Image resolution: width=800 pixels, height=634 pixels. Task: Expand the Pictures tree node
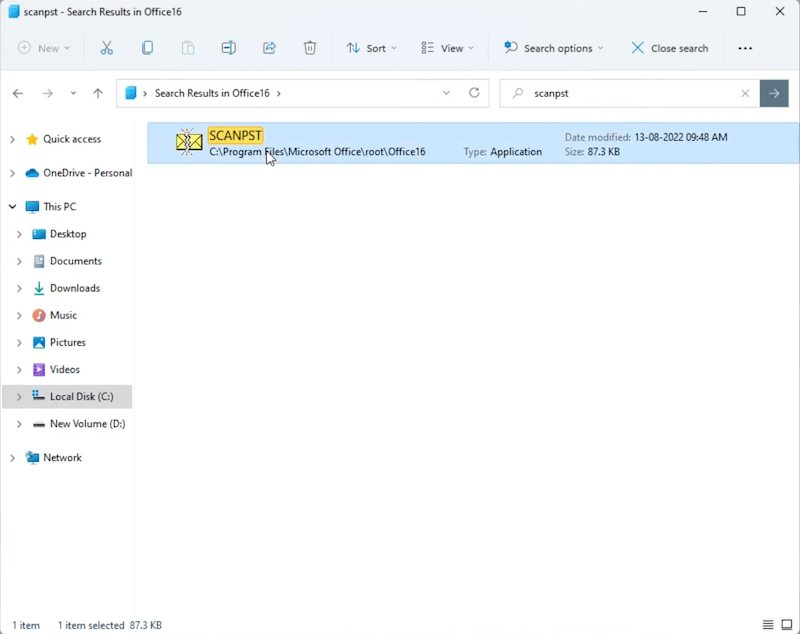point(19,342)
